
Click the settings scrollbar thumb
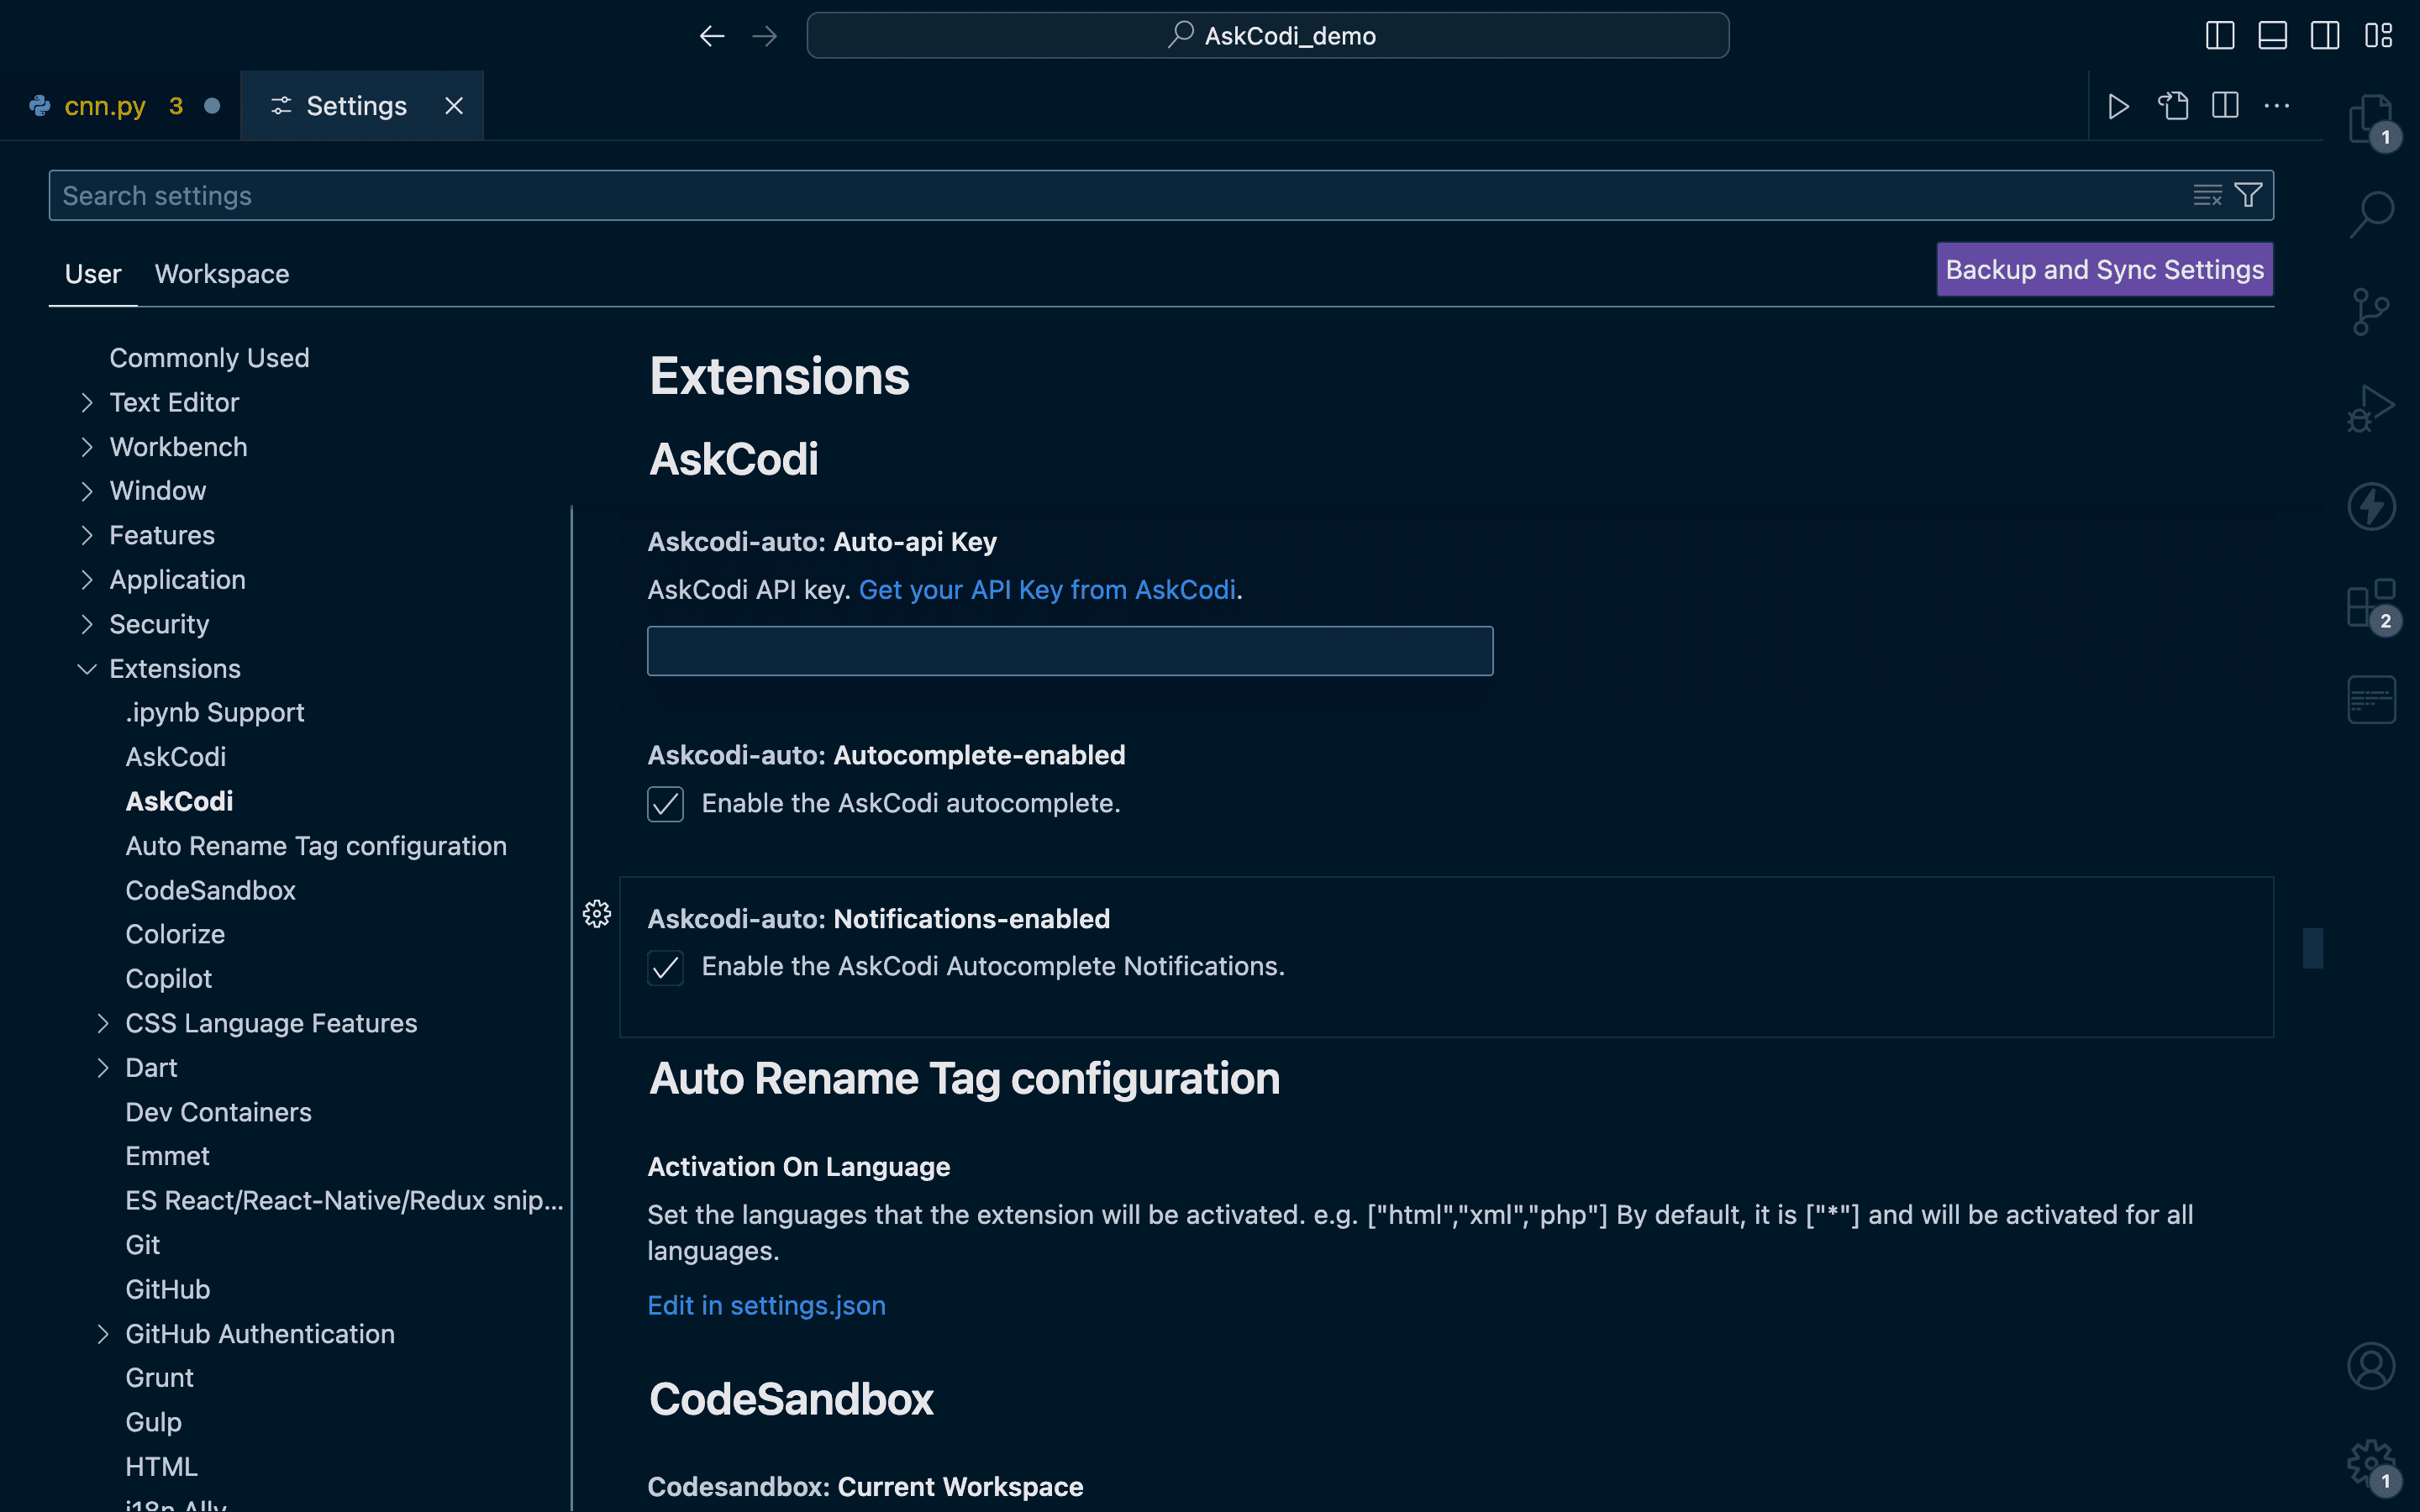tap(2313, 948)
